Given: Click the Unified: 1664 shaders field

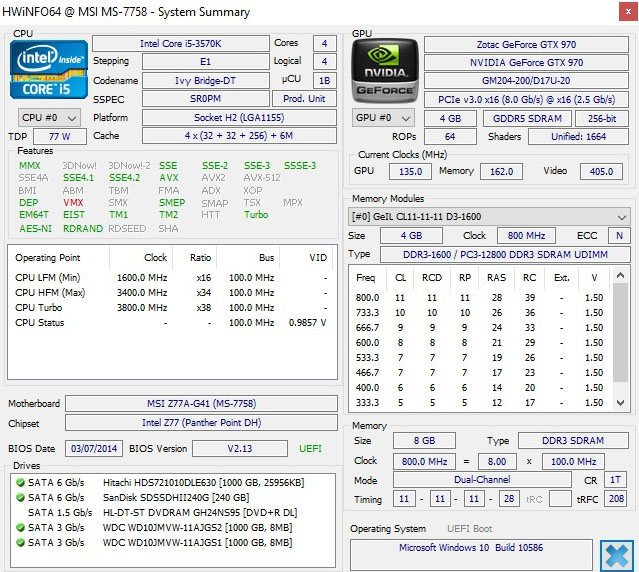Looking at the screenshot, I should tap(578, 136).
